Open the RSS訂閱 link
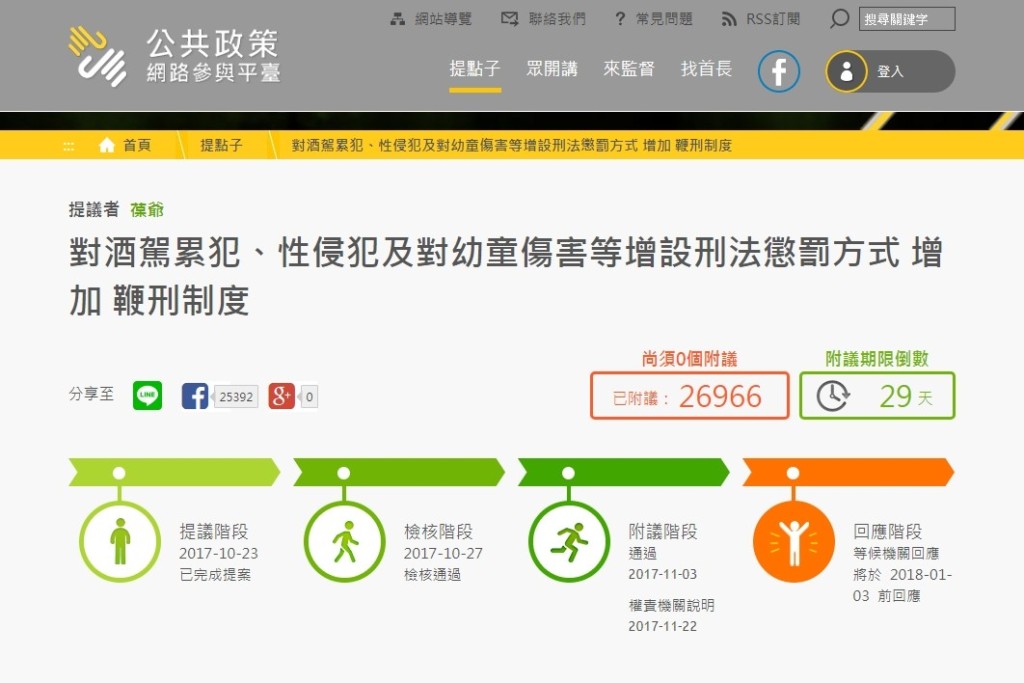 tap(760, 19)
